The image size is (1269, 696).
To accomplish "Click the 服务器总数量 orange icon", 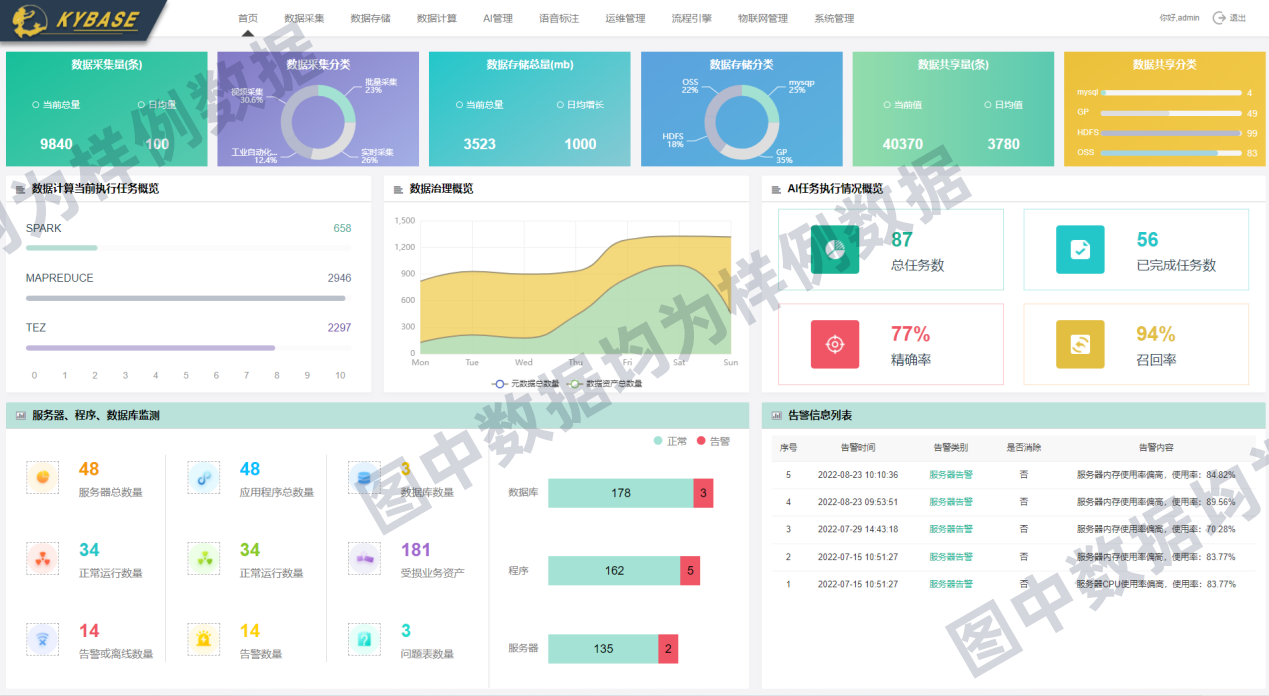I will tap(42, 478).
